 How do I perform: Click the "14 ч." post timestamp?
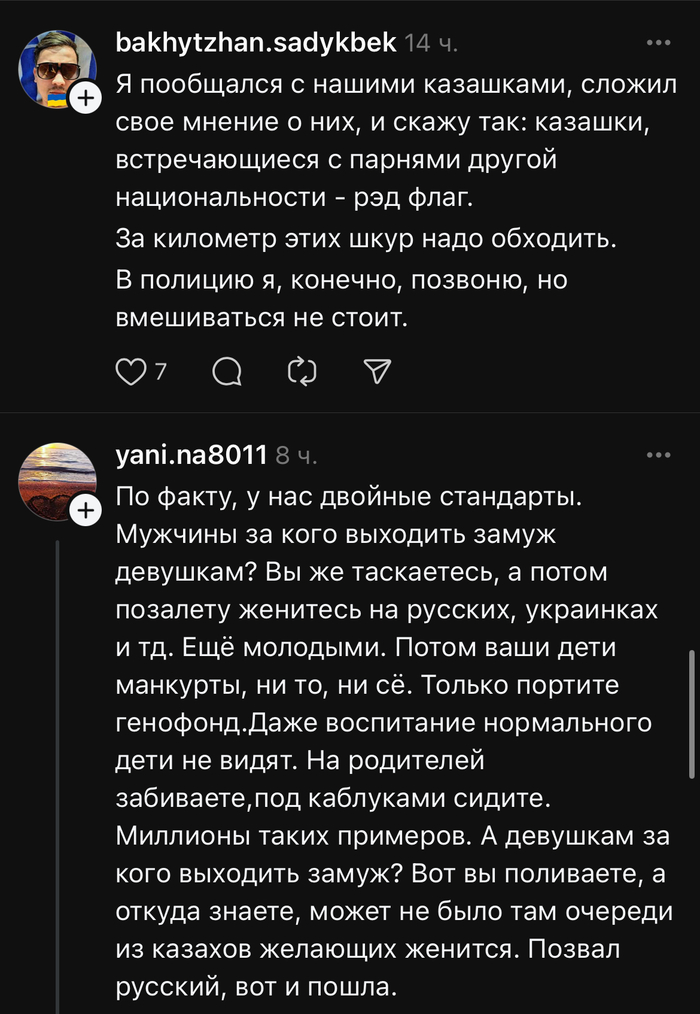tap(432, 44)
